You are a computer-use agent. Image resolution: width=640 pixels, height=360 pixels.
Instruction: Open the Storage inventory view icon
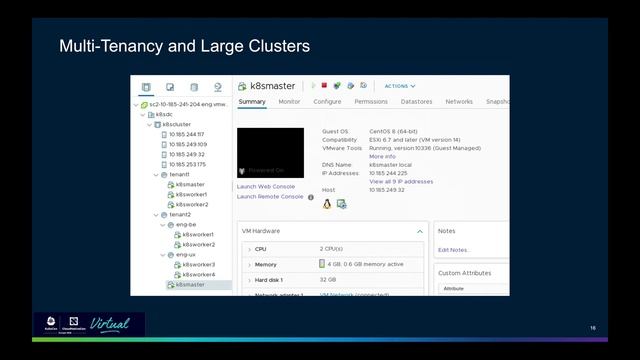coord(194,87)
